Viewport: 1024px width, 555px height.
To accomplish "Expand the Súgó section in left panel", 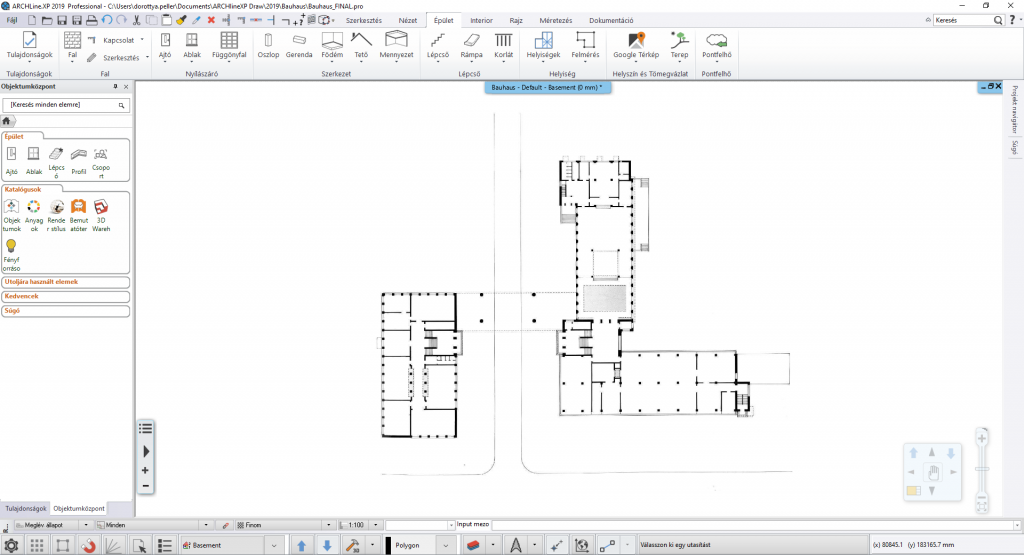I will pyautogui.click(x=65, y=311).
